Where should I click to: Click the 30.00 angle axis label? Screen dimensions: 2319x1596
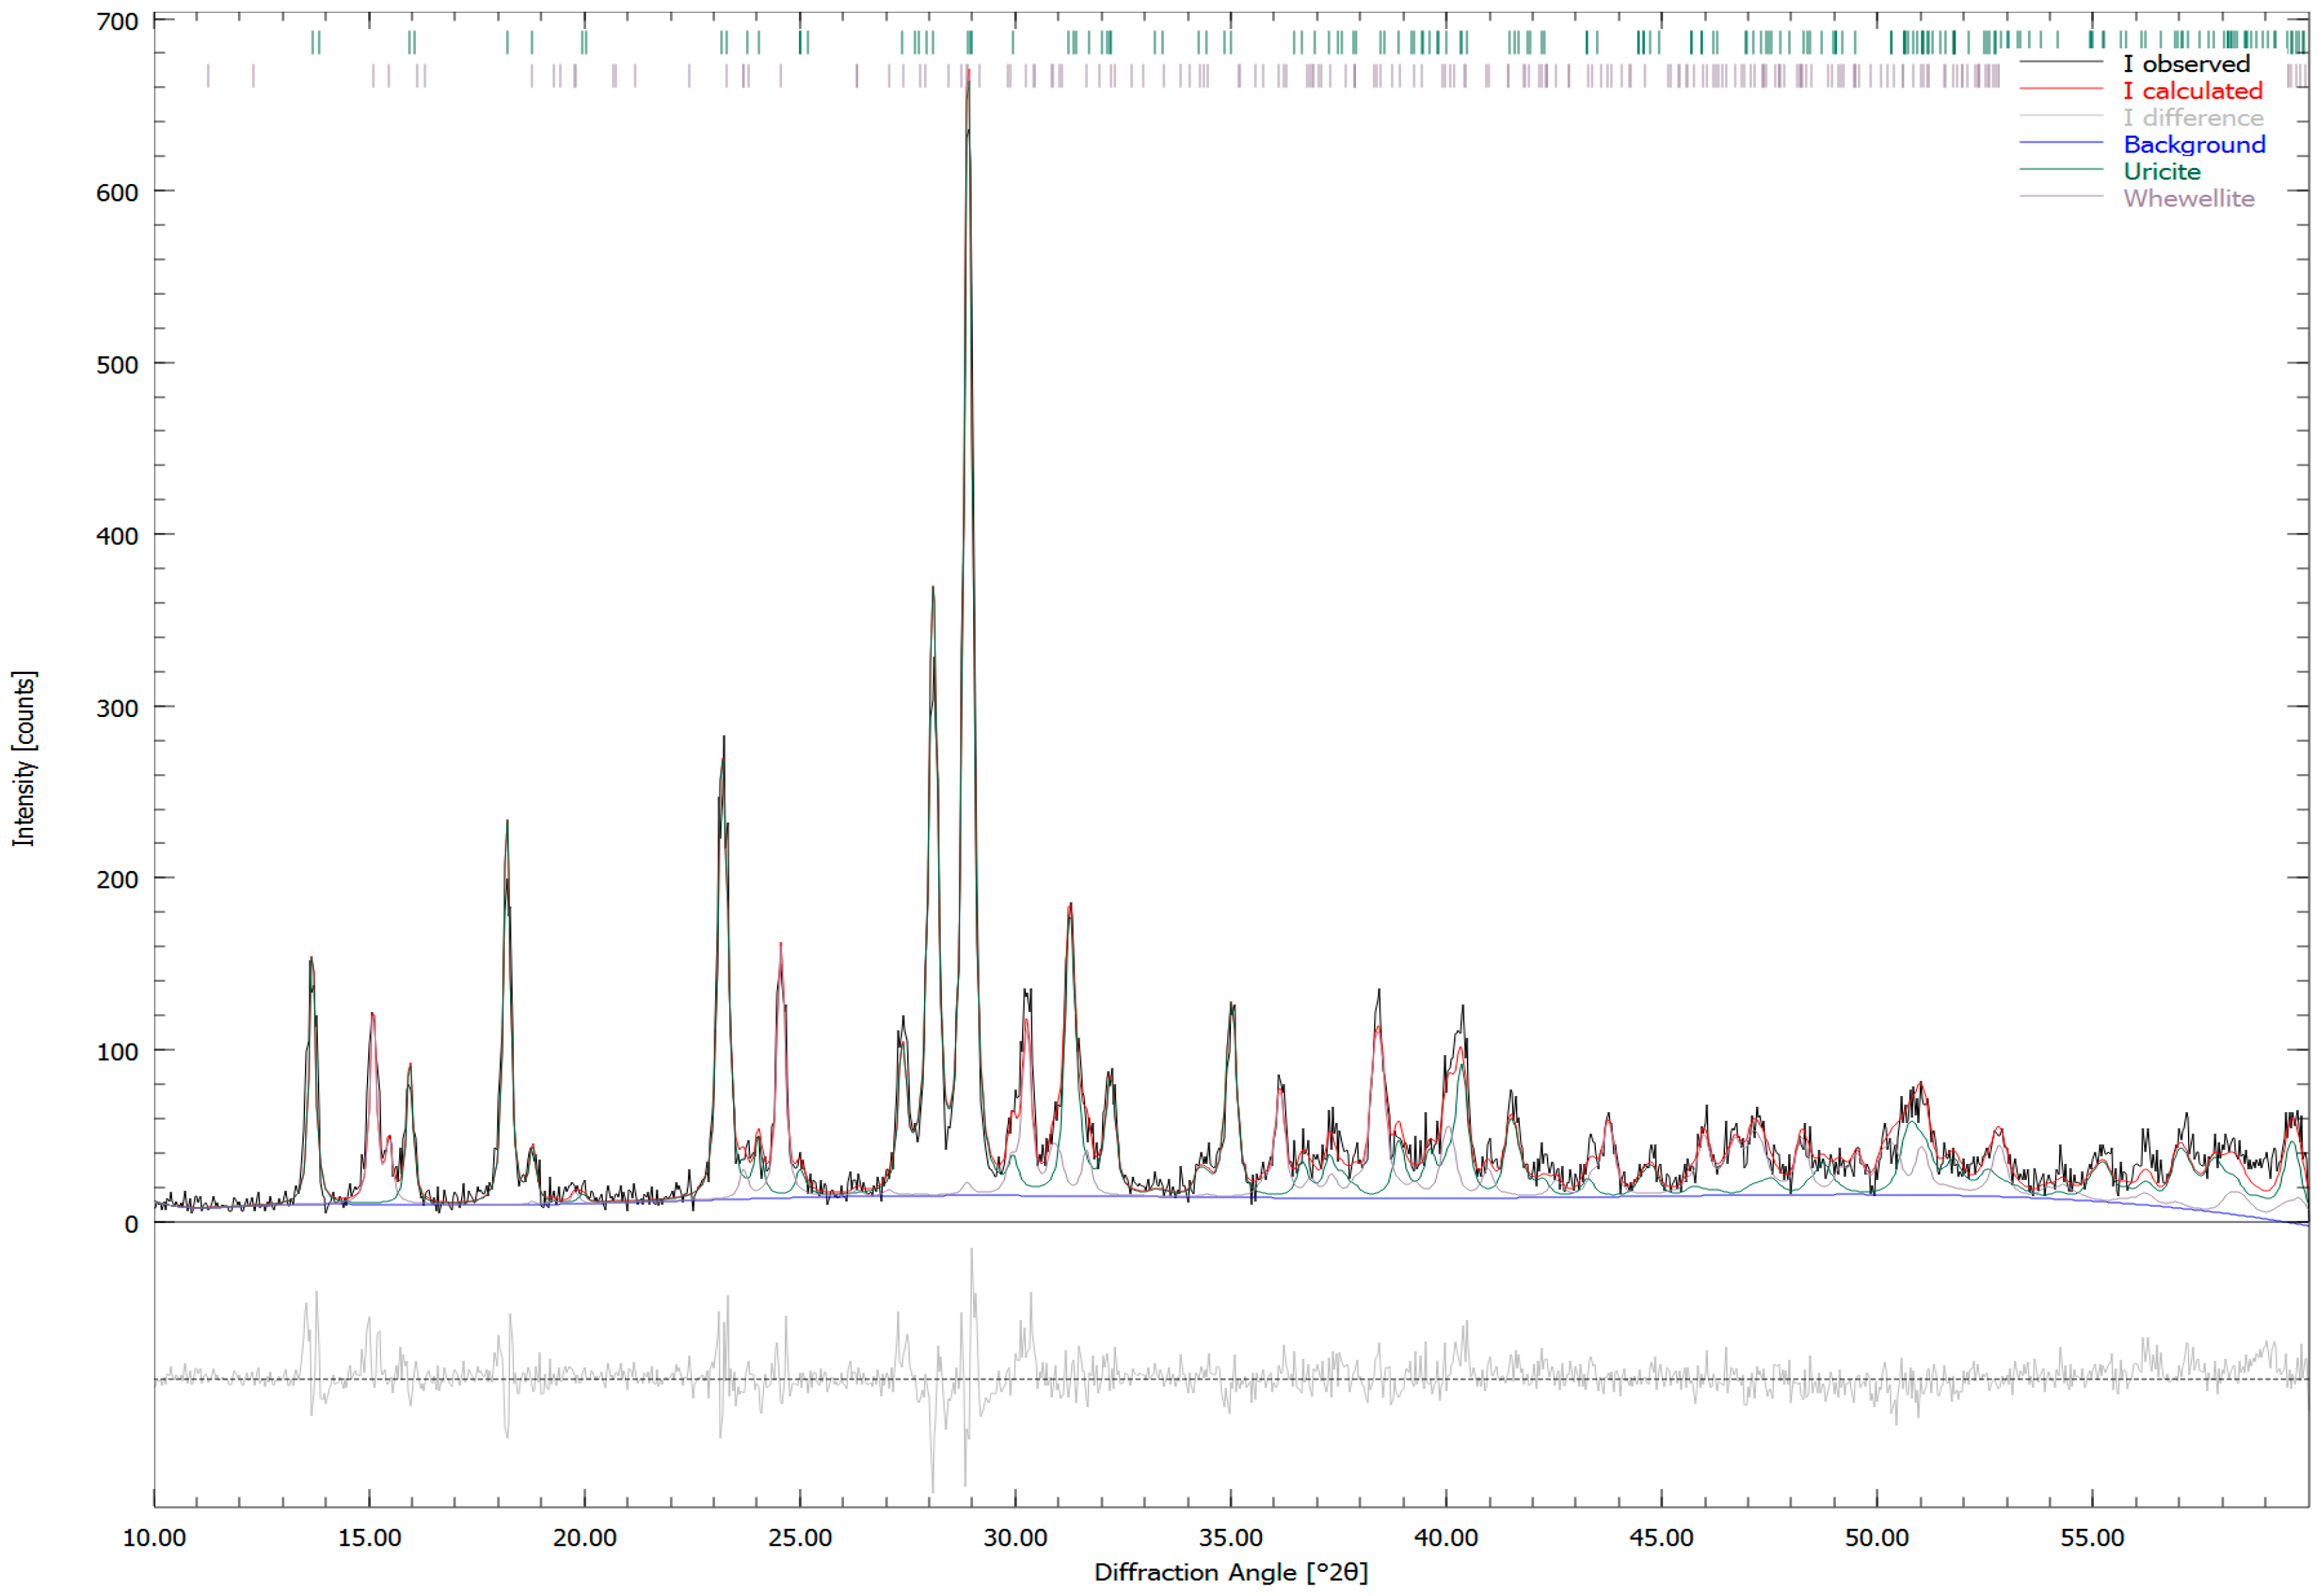(x=1016, y=1538)
